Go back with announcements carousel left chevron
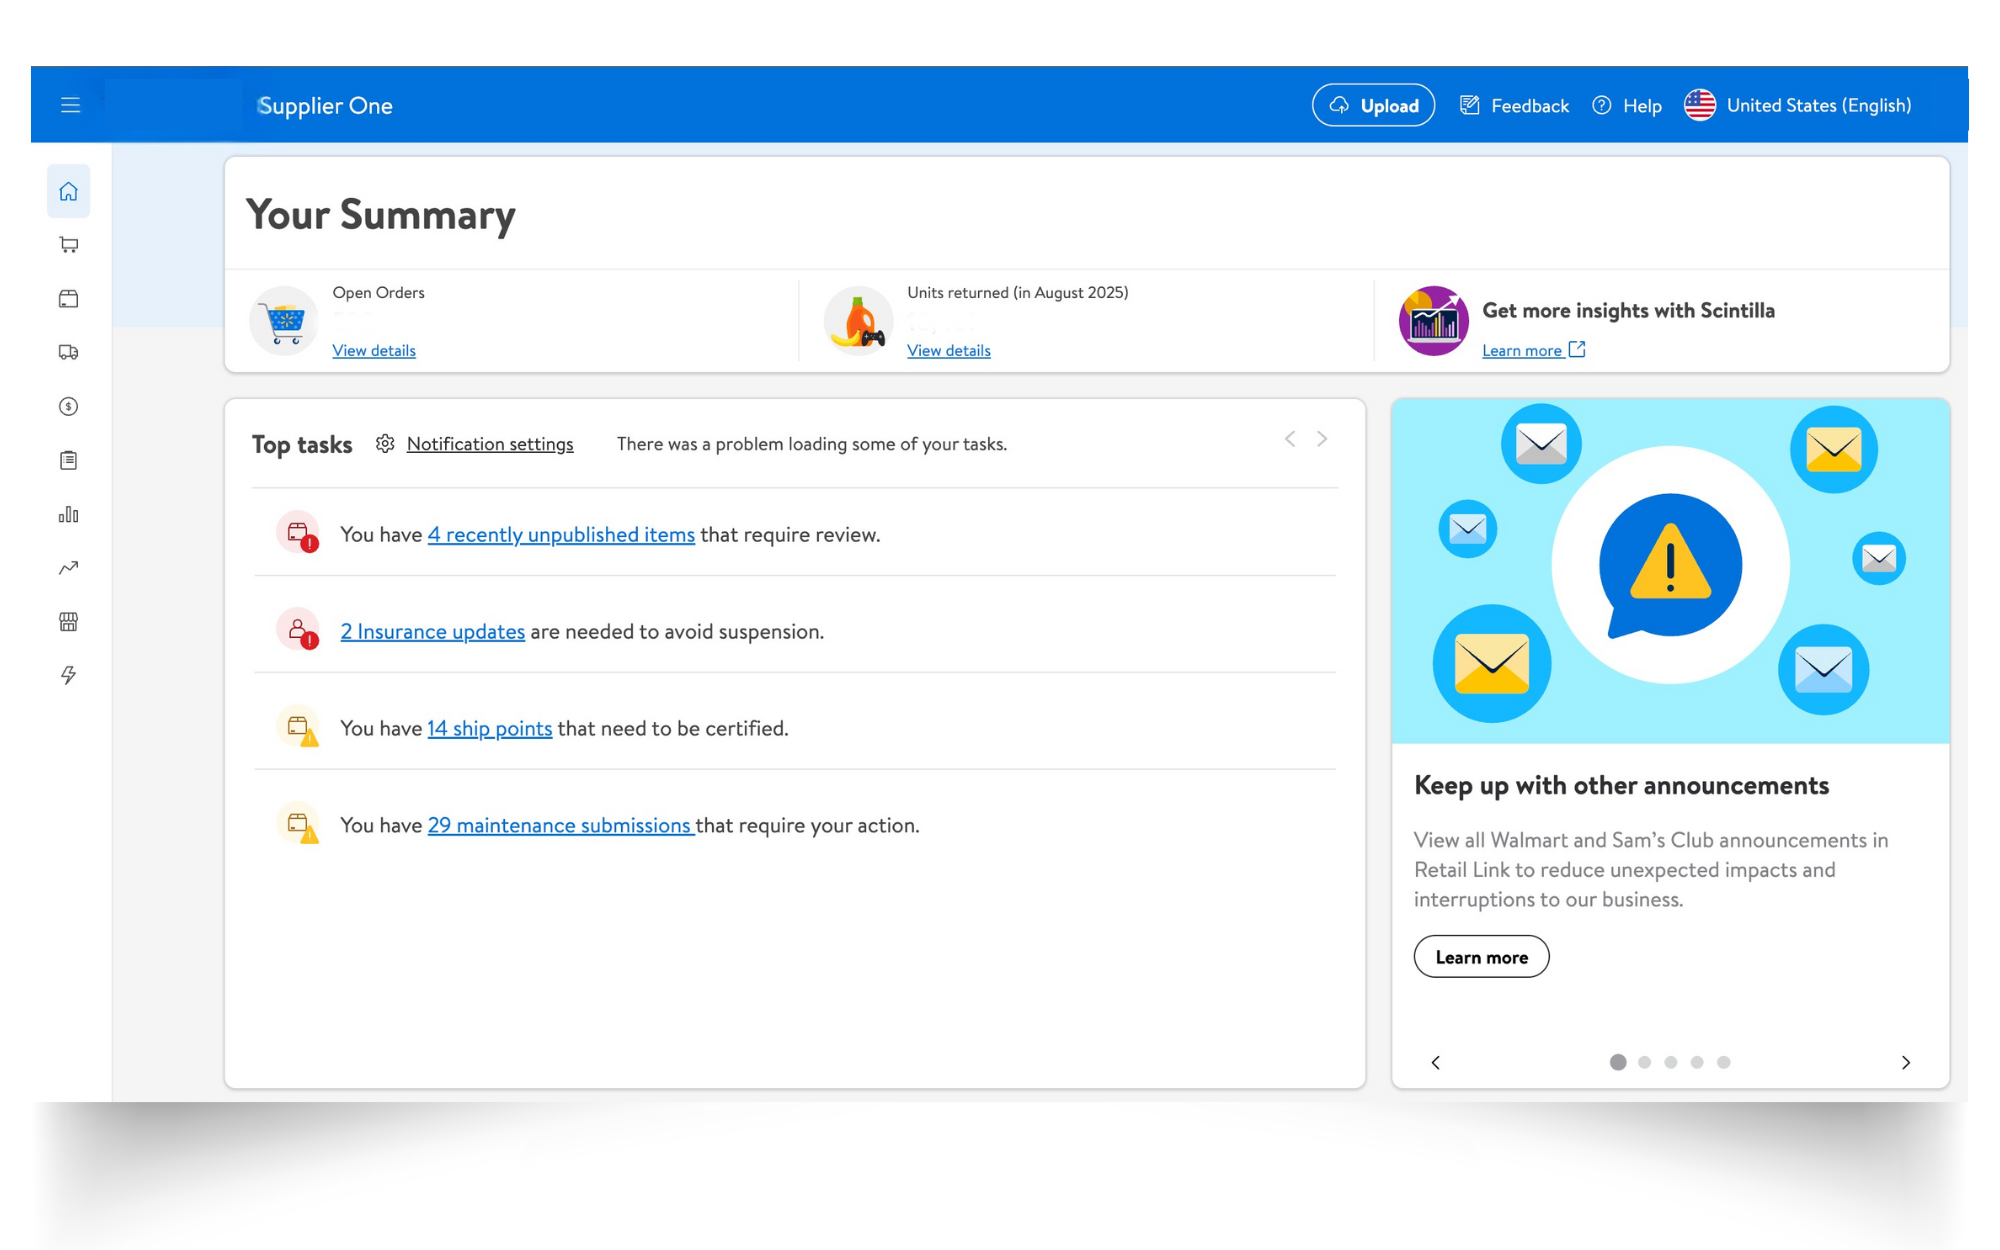Image resolution: width=2000 pixels, height=1250 pixels. pyautogui.click(x=1435, y=1062)
